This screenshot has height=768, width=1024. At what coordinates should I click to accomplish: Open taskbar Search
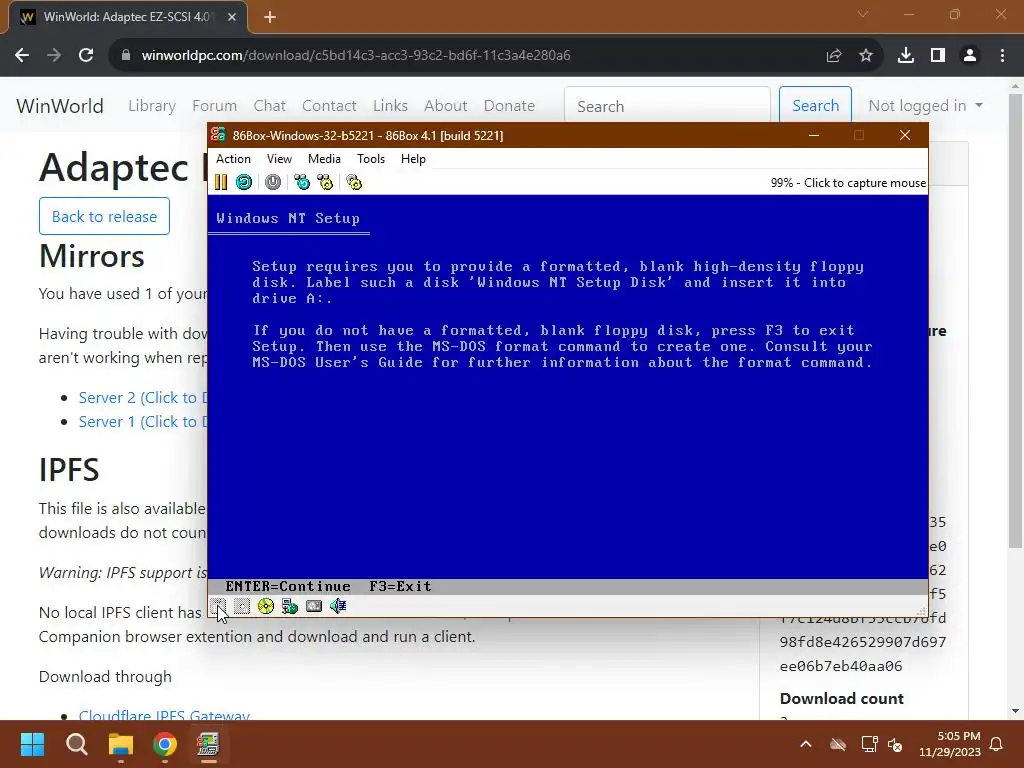(x=76, y=744)
